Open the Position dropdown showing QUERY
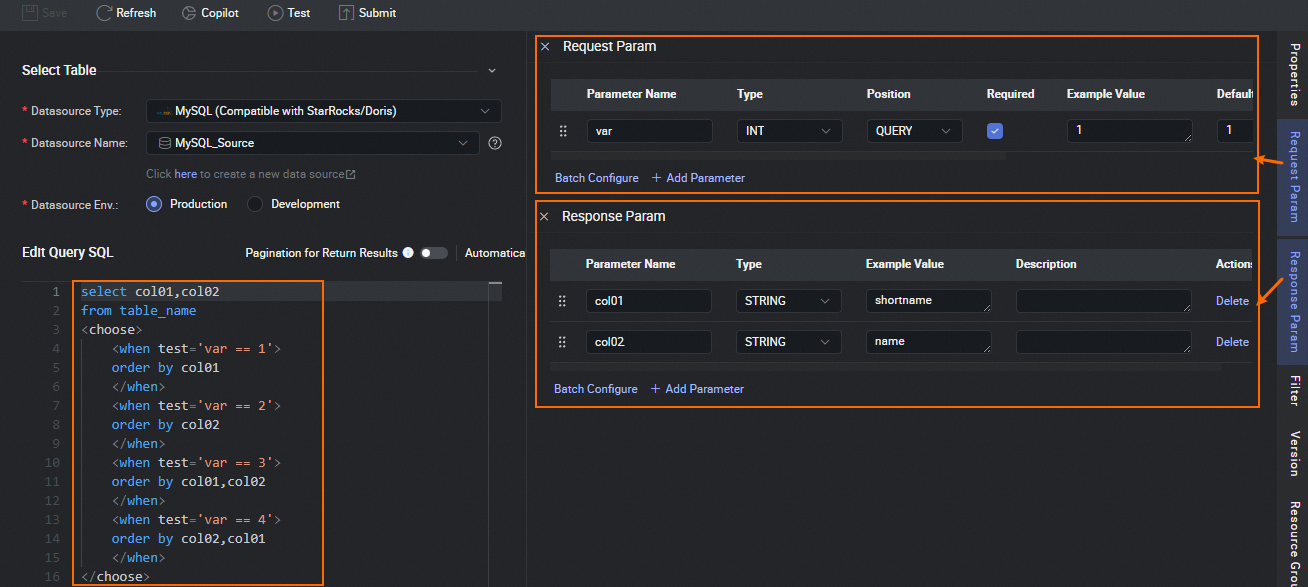 pos(914,131)
